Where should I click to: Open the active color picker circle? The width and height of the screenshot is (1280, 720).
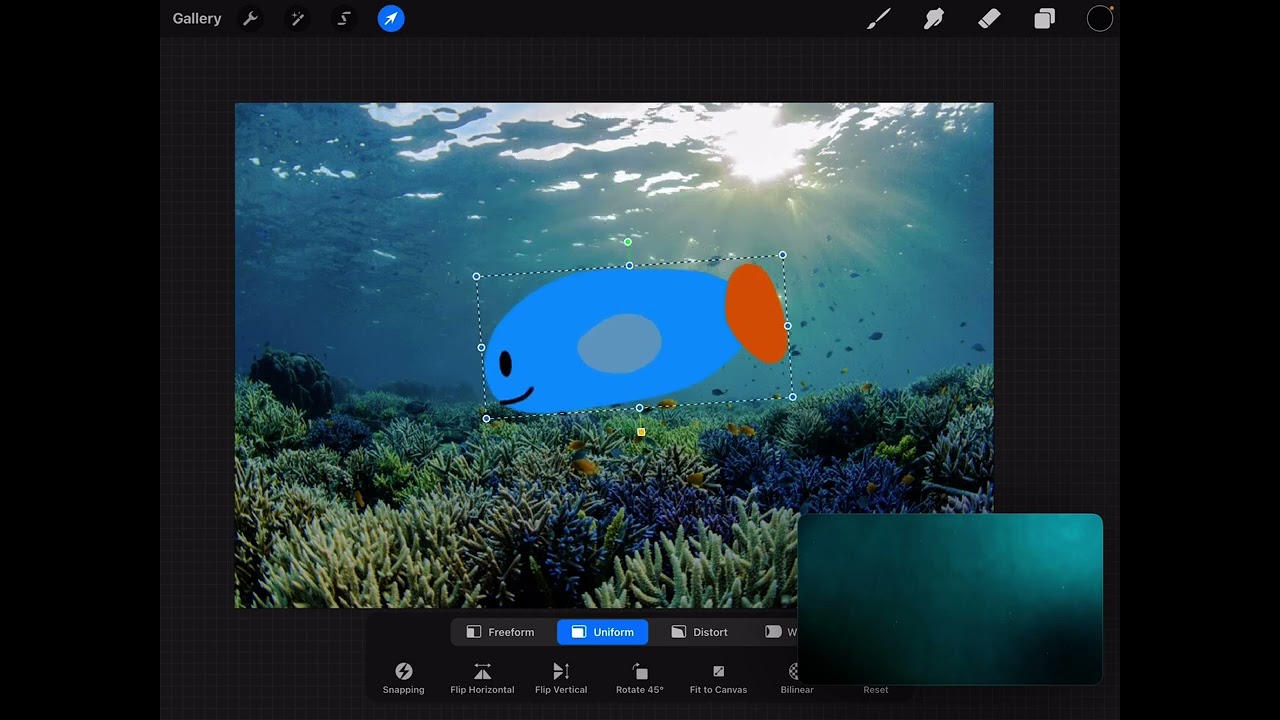pyautogui.click(x=1100, y=19)
